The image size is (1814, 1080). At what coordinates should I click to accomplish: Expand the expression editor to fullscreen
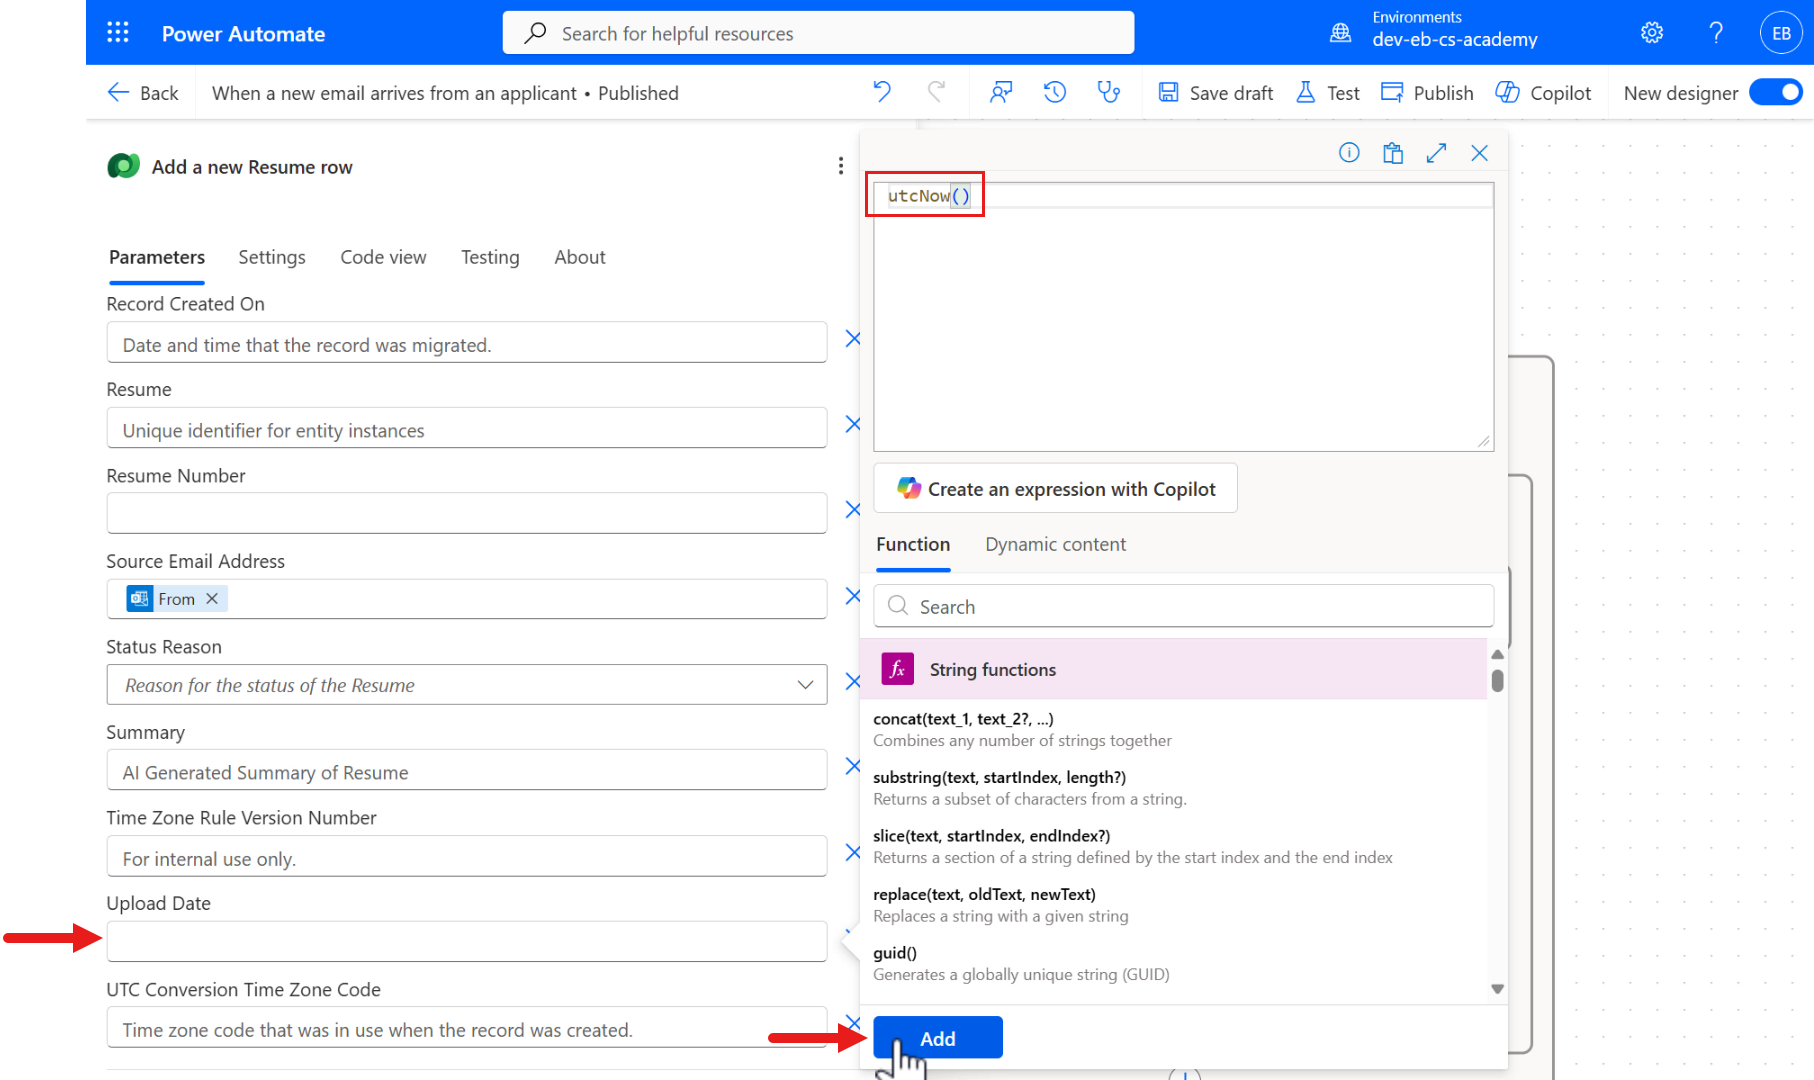[x=1436, y=152]
